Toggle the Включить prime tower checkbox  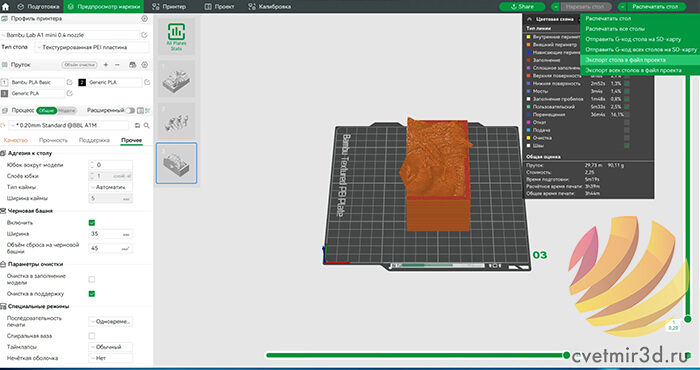92,223
